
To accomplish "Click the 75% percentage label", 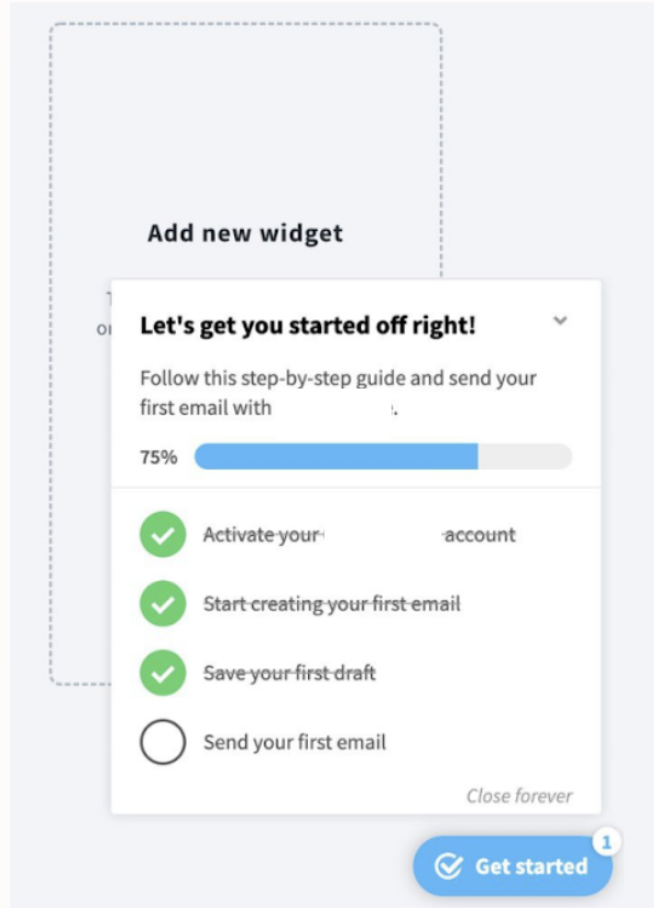I will 158,457.
